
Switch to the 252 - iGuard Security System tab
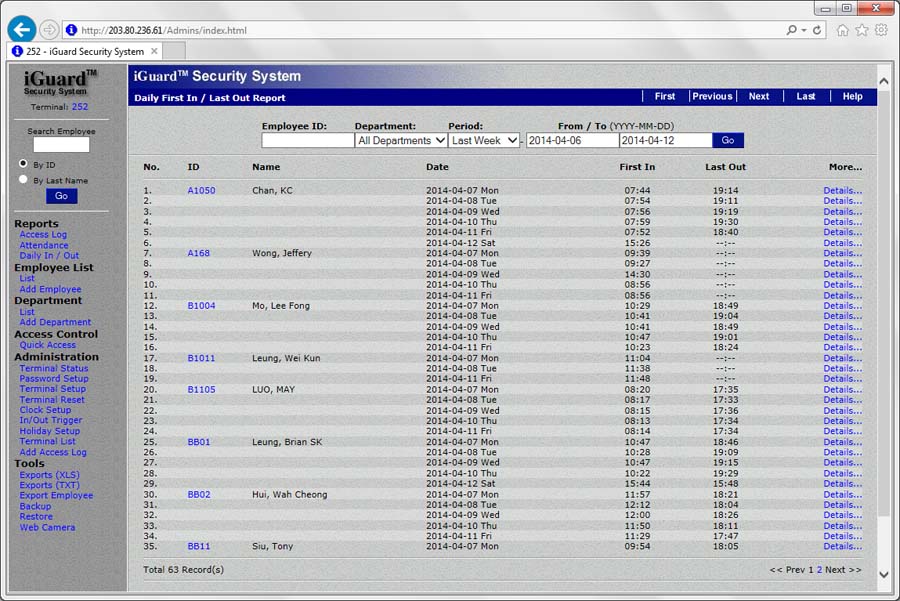(84, 51)
